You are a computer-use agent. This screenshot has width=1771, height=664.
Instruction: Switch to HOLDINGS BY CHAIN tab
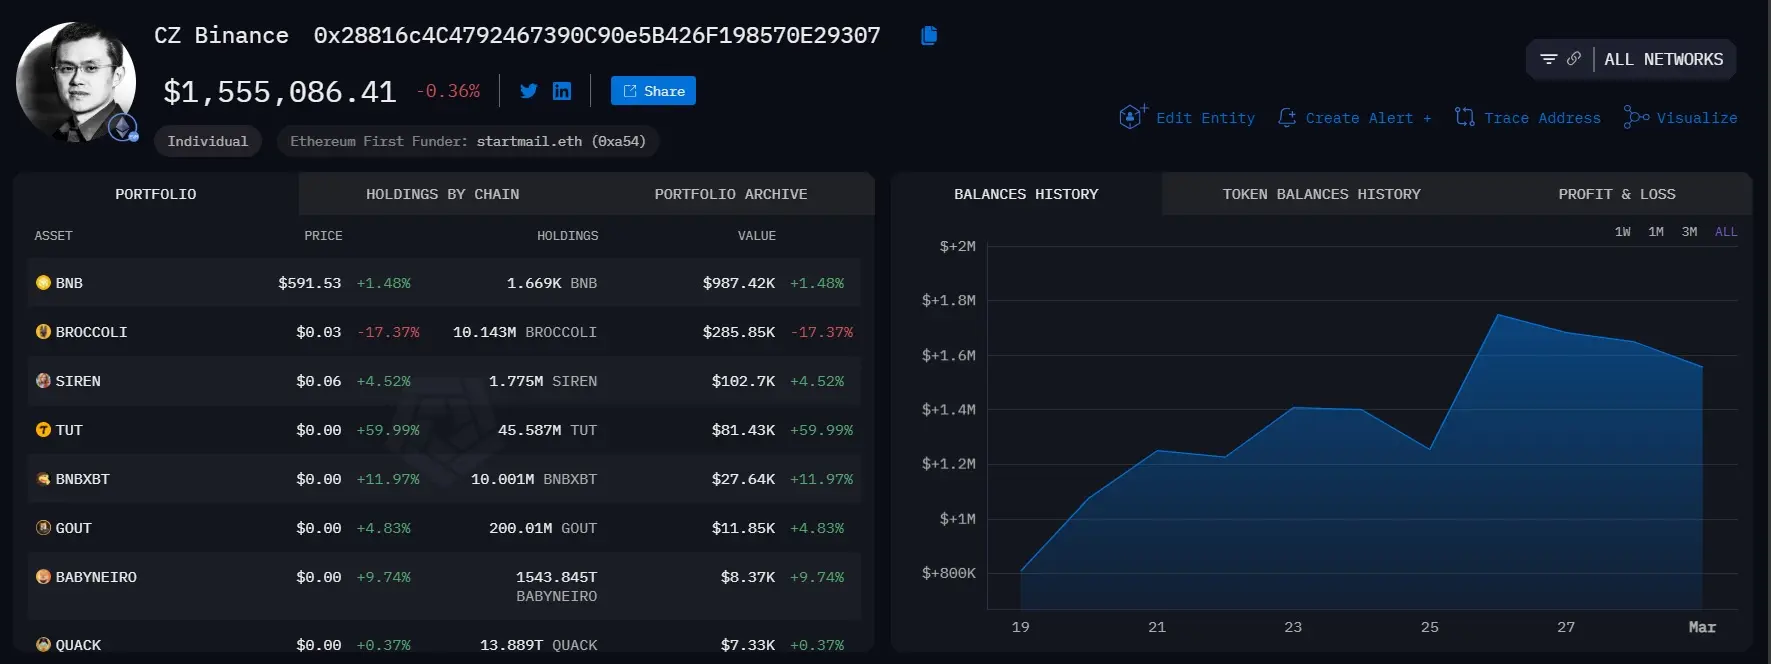click(x=443, y=194)
